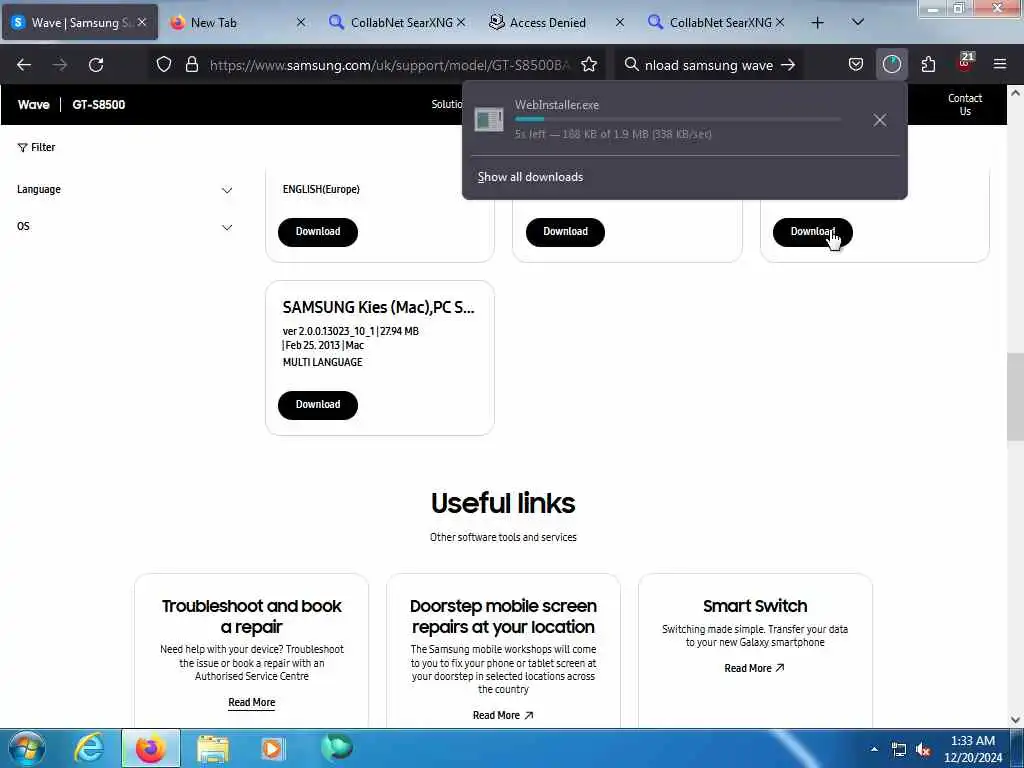The width and height of the screenshot is (1024, 768).
Task: Click the Filter heading
Action: [37, 148]
